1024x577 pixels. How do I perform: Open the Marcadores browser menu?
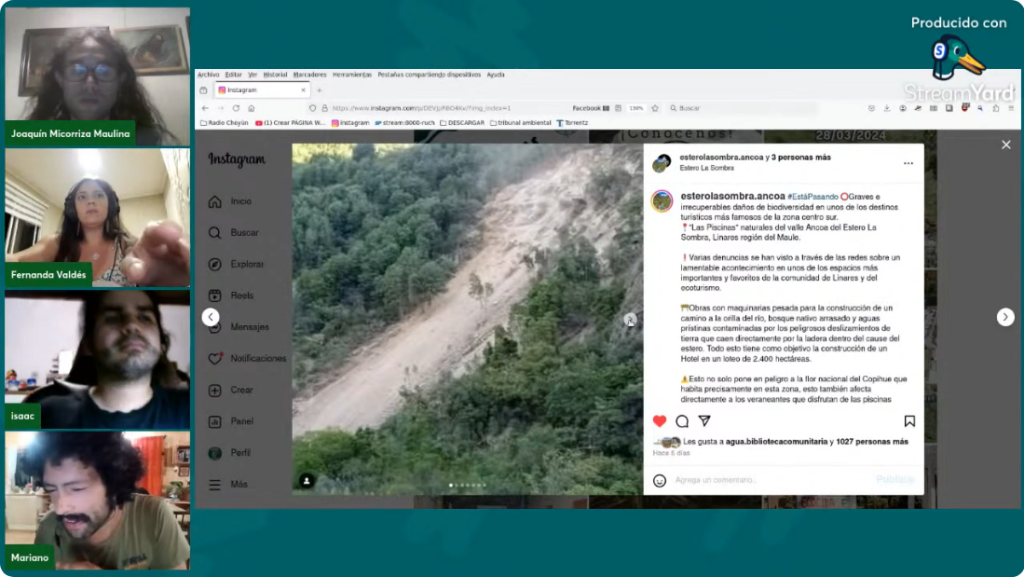pos(309,74)
